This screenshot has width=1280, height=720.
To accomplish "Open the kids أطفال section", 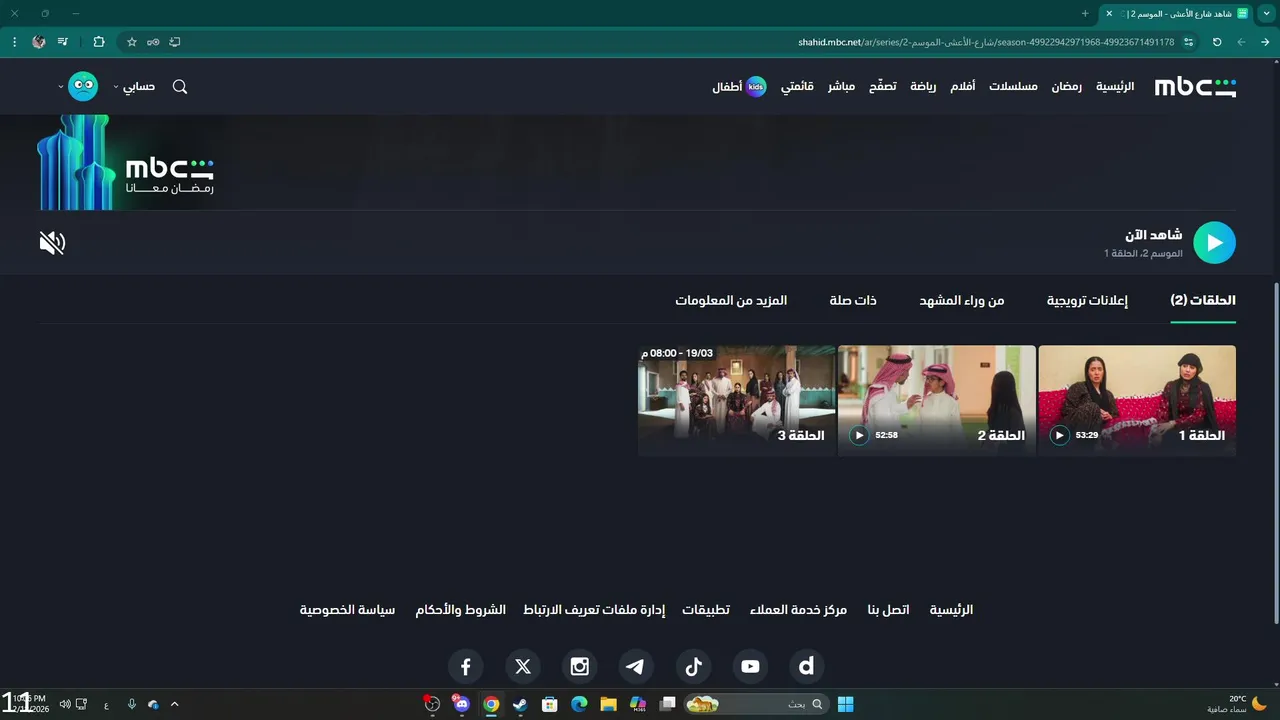I will click(x=739, y=87).
